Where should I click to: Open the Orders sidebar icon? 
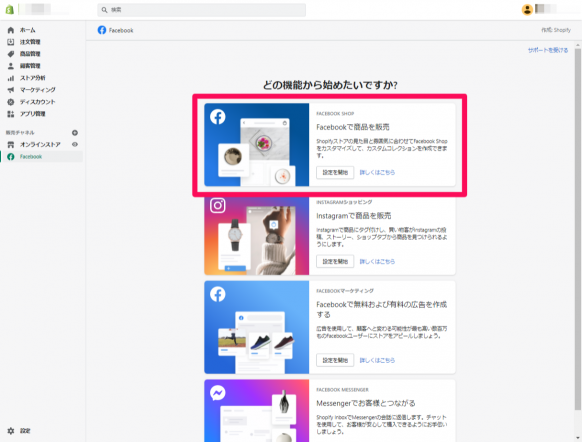click(x=11, y=42)
